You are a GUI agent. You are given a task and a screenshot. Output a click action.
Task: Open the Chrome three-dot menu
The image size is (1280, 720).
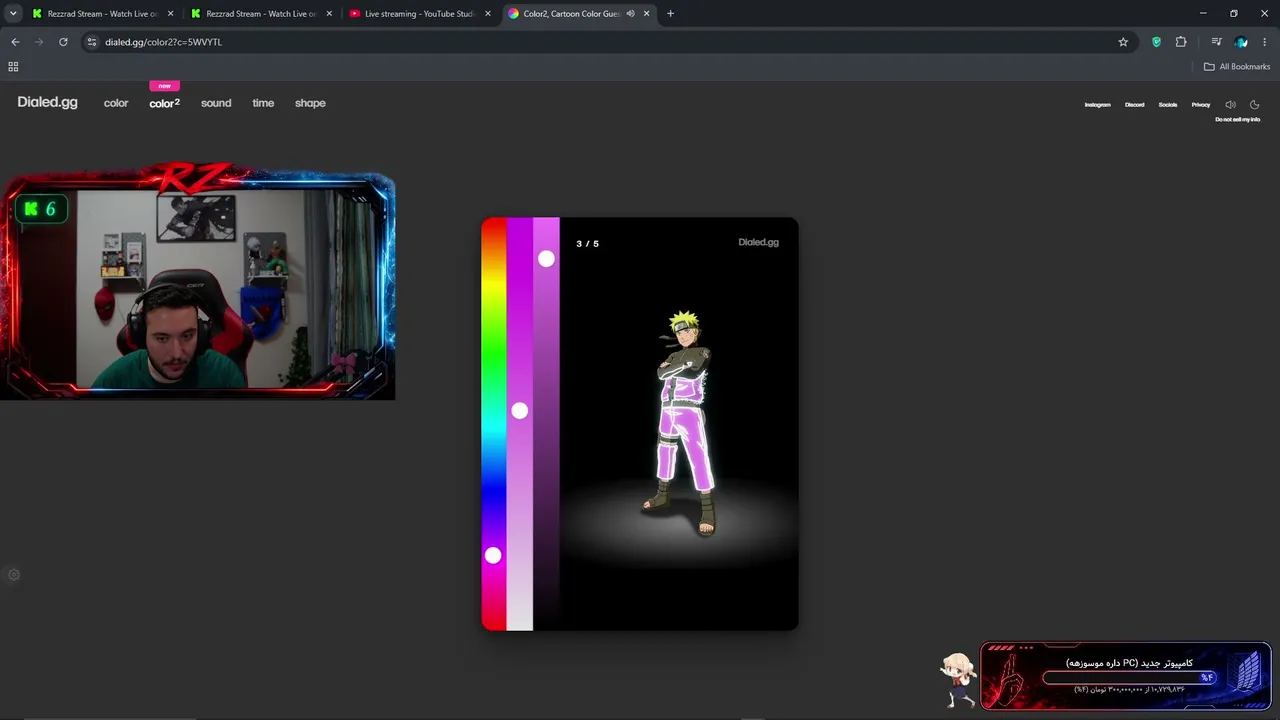pyautogui.click(x=1265, y=42)
